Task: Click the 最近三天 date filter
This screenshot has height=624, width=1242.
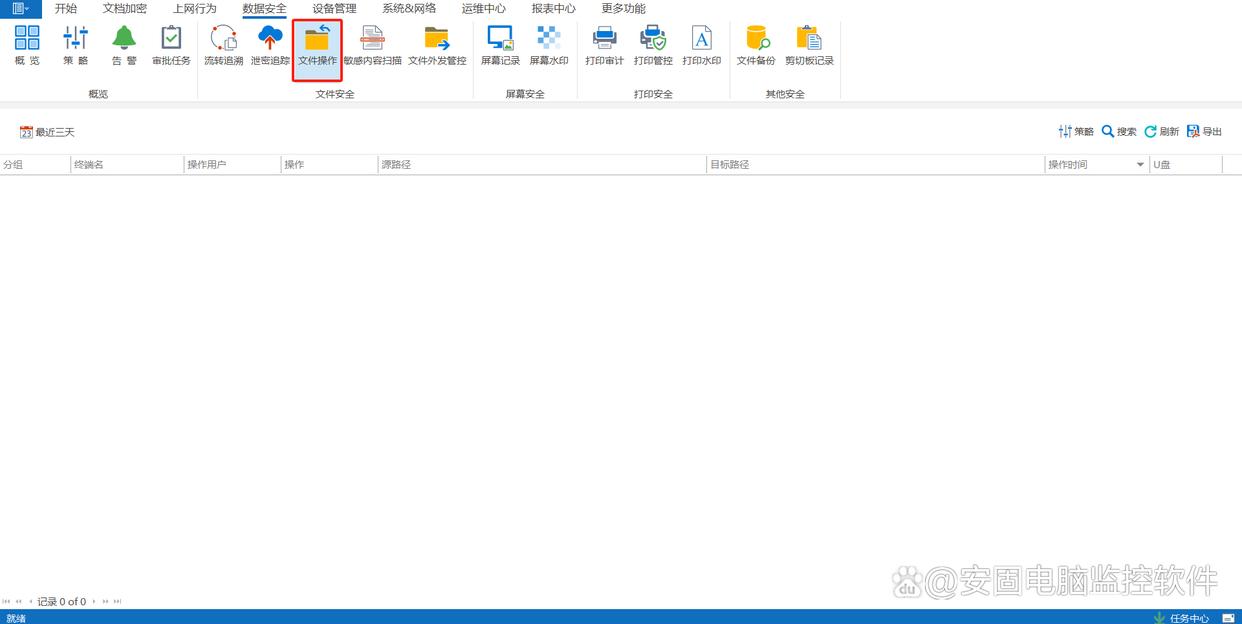Action: 47,132
